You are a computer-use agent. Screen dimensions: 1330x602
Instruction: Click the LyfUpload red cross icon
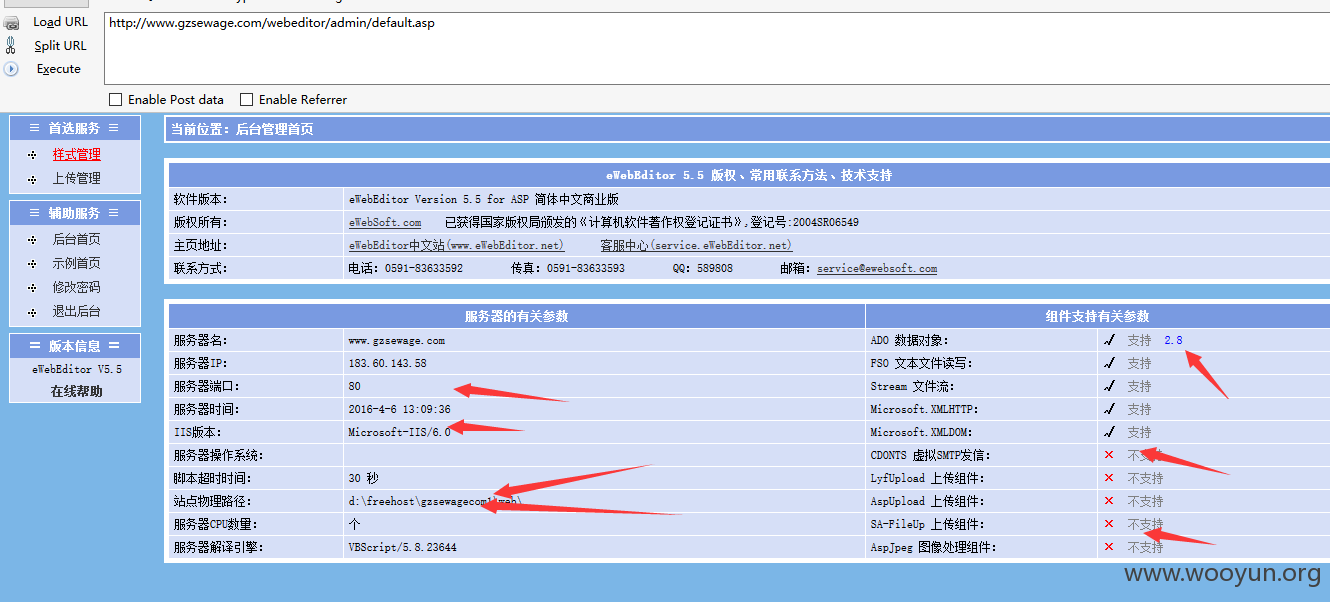click(x=1109, y=478)
